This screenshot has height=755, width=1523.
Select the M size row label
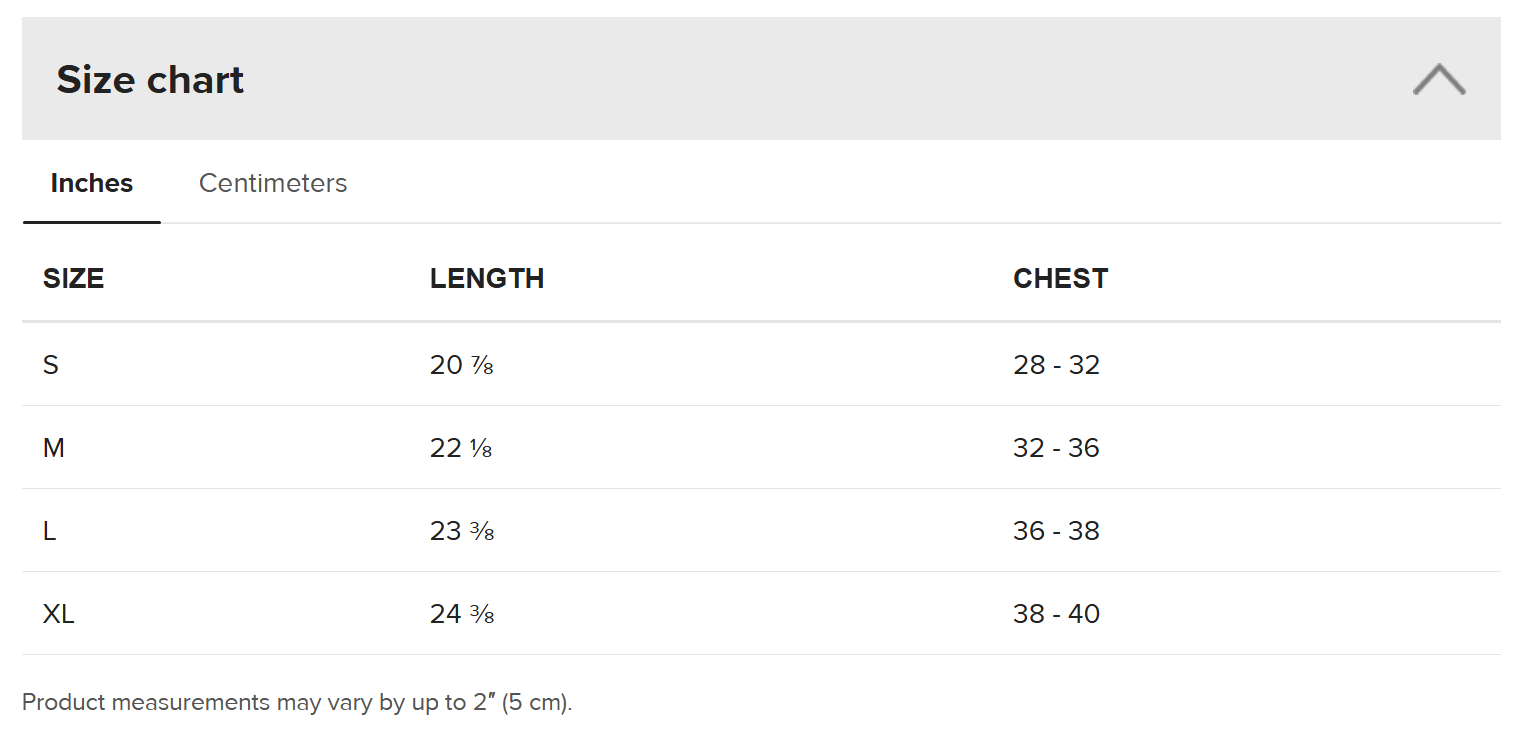[54, 448]
